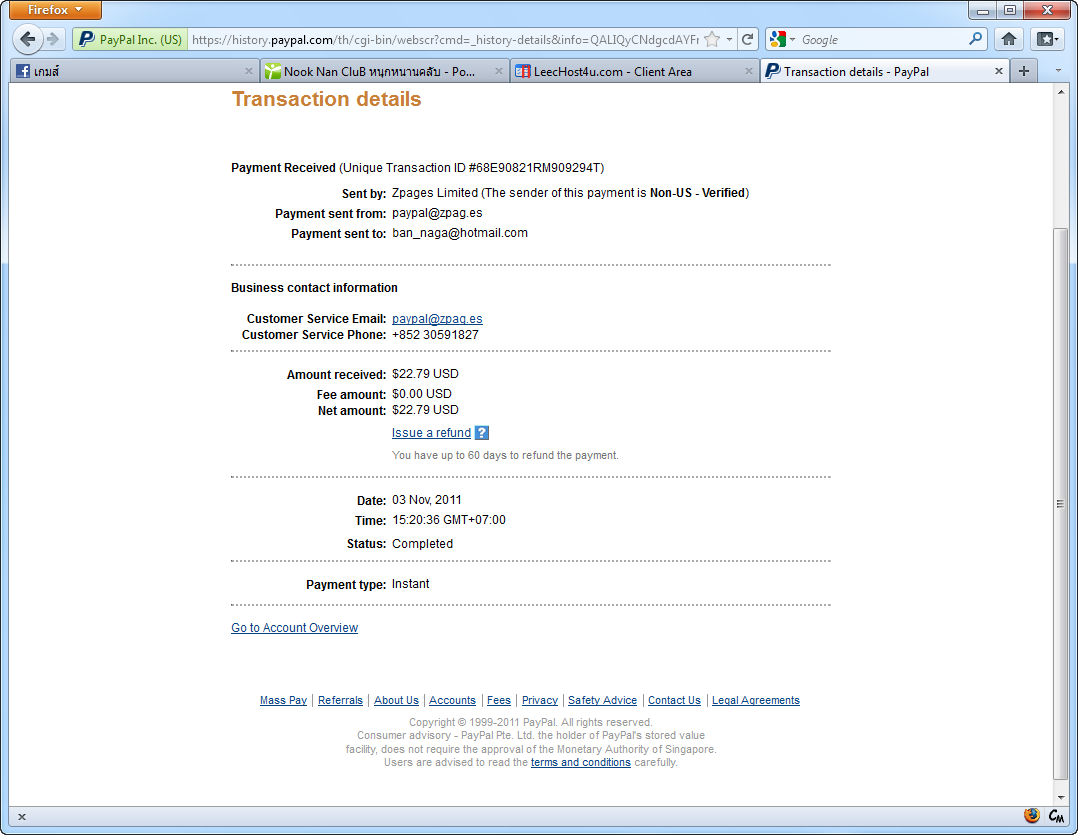Close the add-on bar with X

click(22, 817)
